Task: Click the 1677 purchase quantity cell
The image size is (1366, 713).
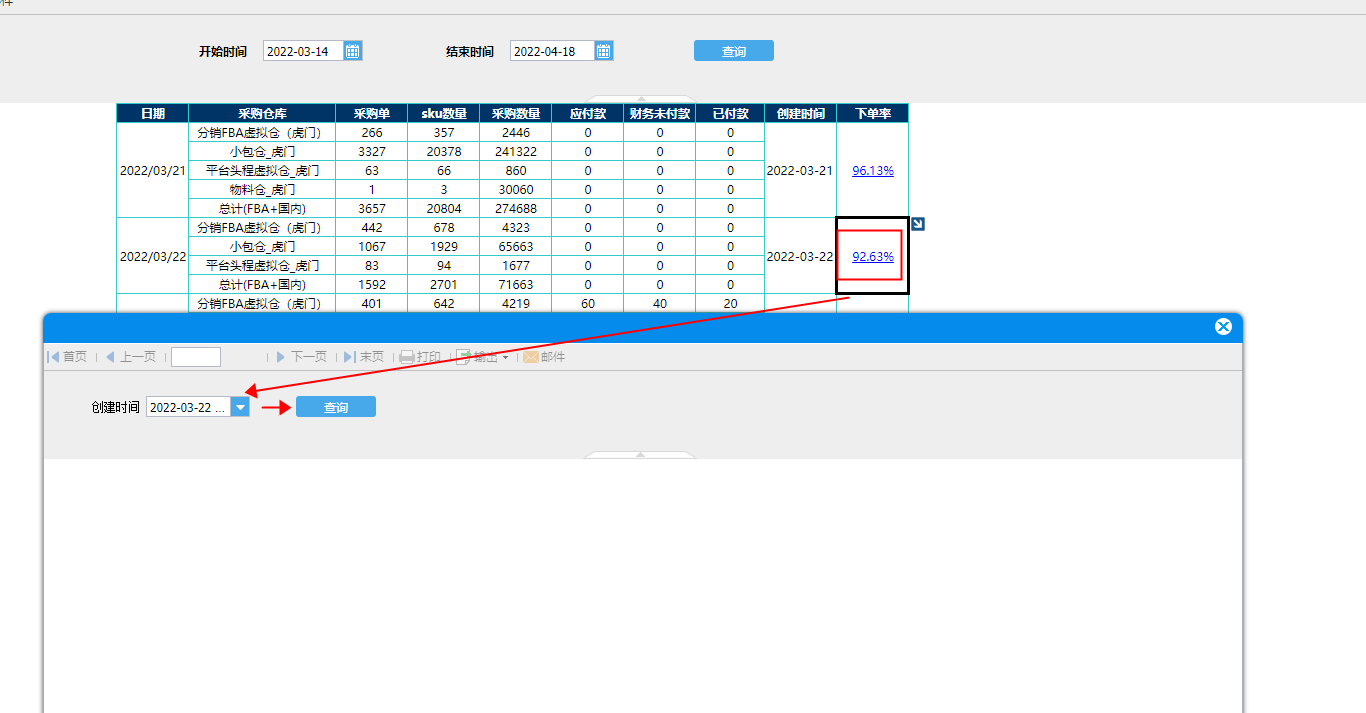Action: tap(516, 266)
